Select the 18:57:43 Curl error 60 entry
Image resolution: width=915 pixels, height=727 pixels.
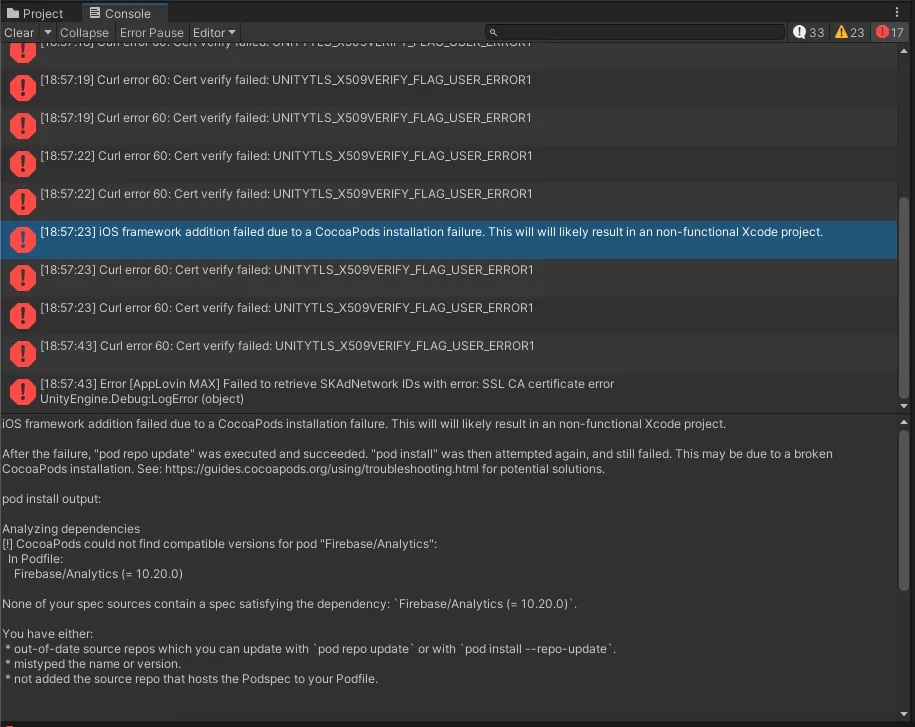click(448, 353)
